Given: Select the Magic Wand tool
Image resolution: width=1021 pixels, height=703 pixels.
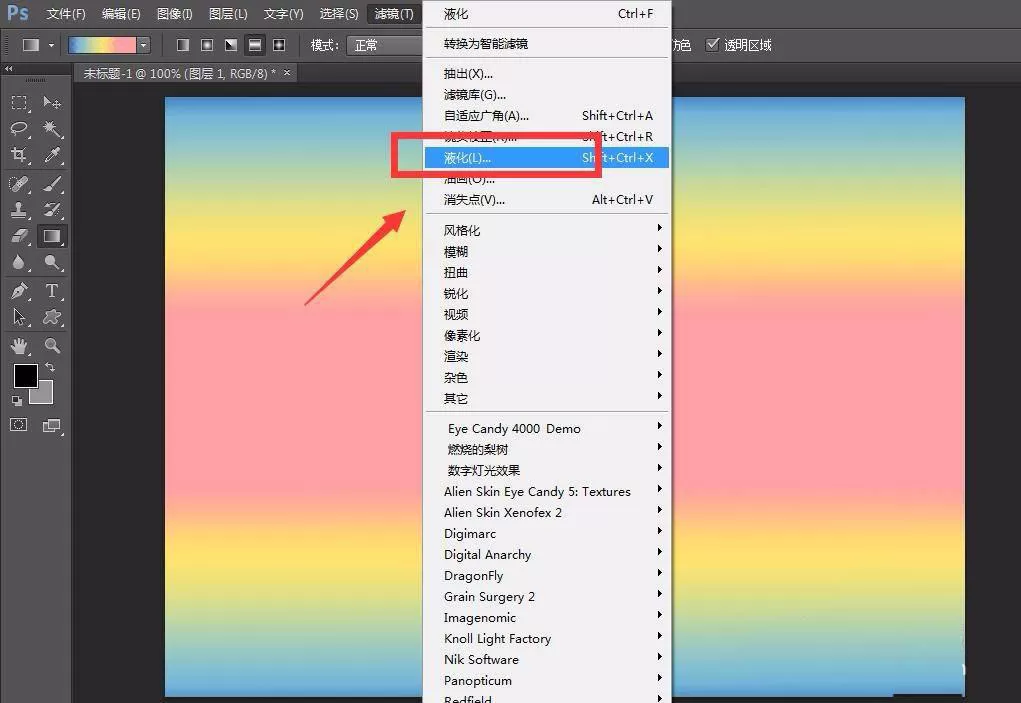Looking at the screenshot, I should pyautogui.click(x=52, y=129).
